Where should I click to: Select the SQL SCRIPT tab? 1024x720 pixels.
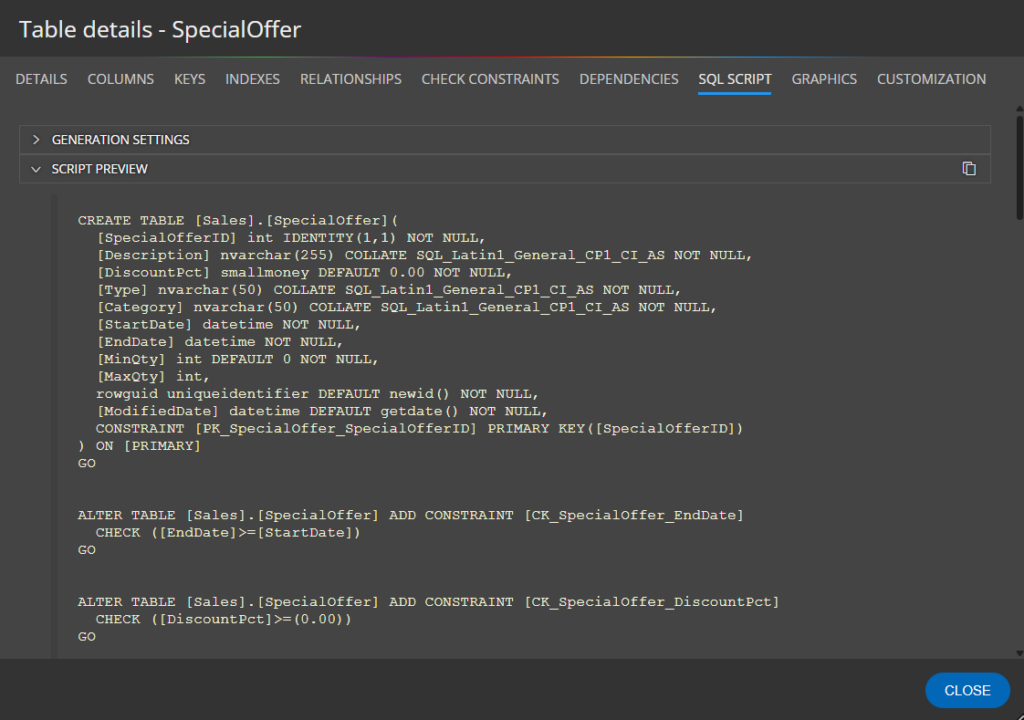(734, 79)
